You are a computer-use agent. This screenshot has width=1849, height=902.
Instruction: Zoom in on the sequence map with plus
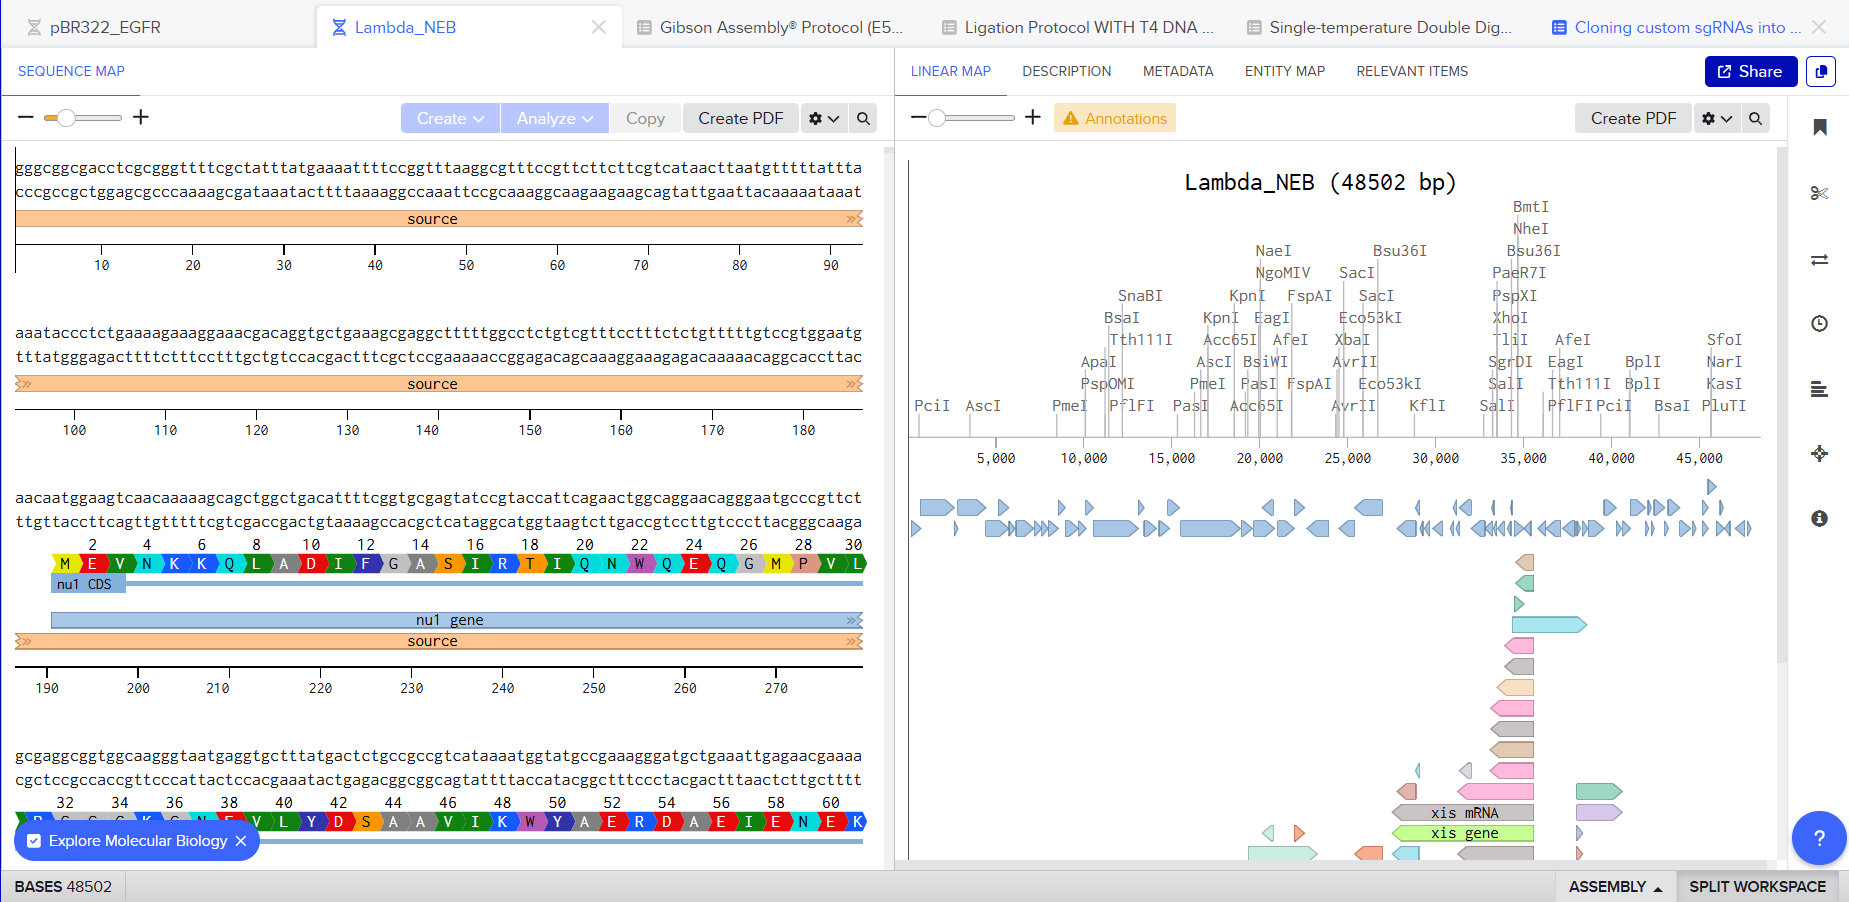click(141, 117)
